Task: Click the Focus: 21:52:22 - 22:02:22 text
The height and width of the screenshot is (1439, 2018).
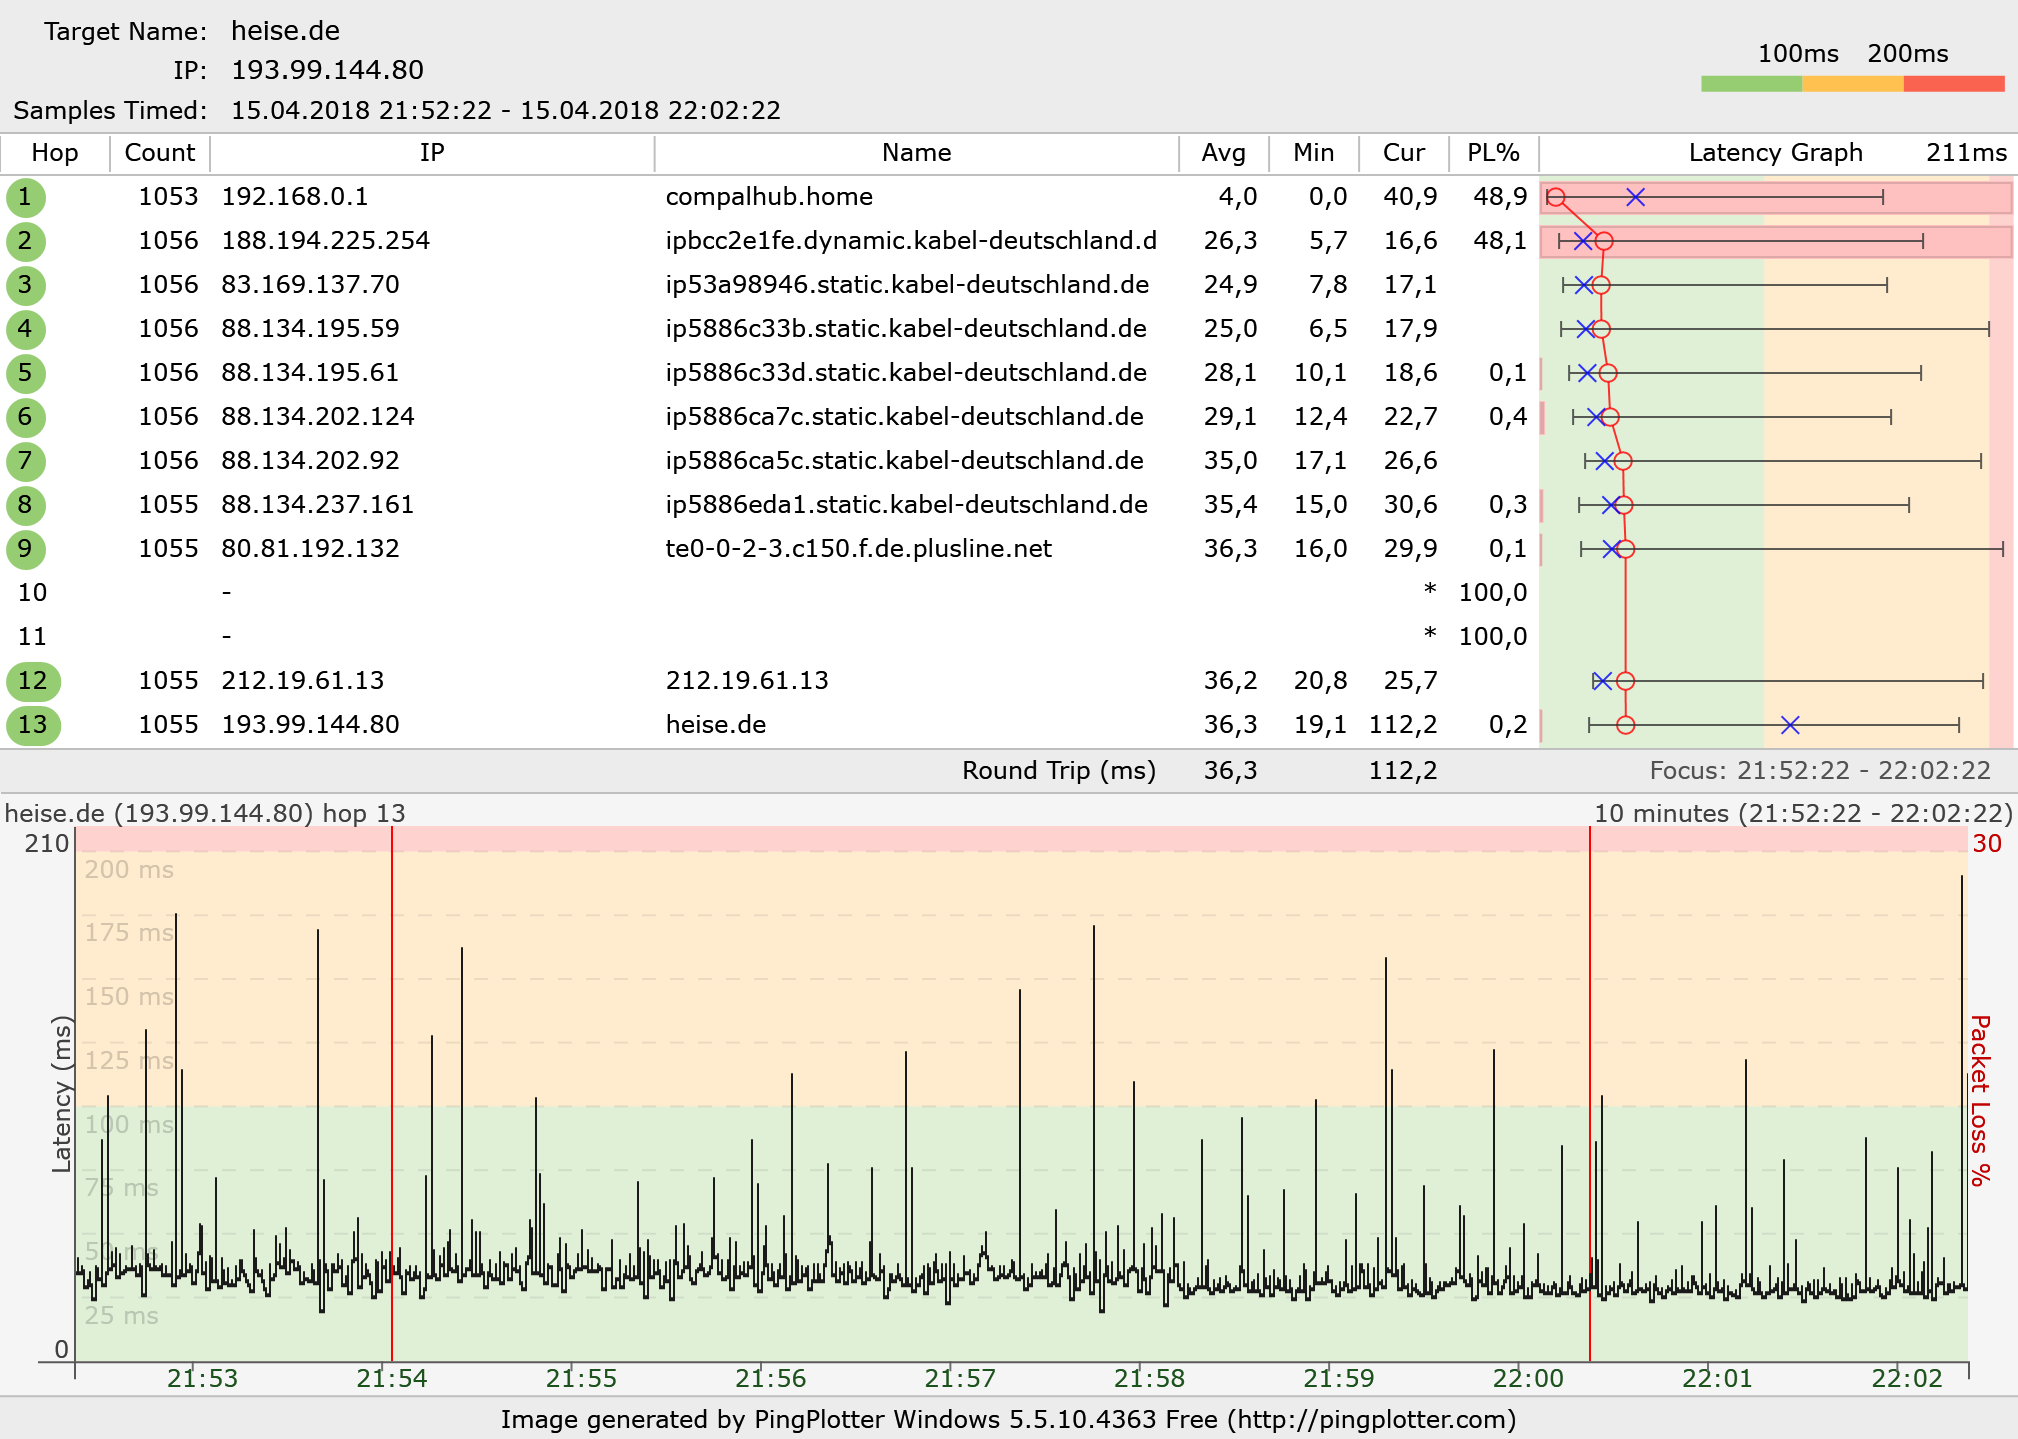Action: [x=1820, y=771]
